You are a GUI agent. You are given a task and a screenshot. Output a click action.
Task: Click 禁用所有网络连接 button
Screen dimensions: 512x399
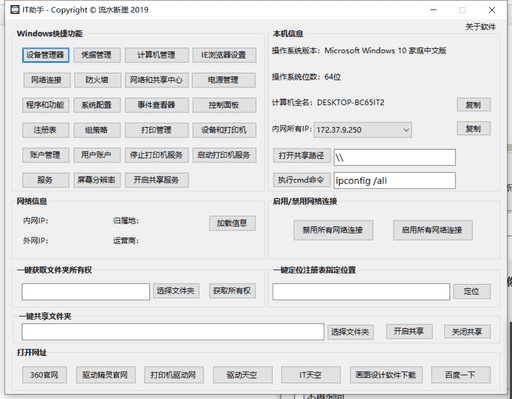click(333, 230)
